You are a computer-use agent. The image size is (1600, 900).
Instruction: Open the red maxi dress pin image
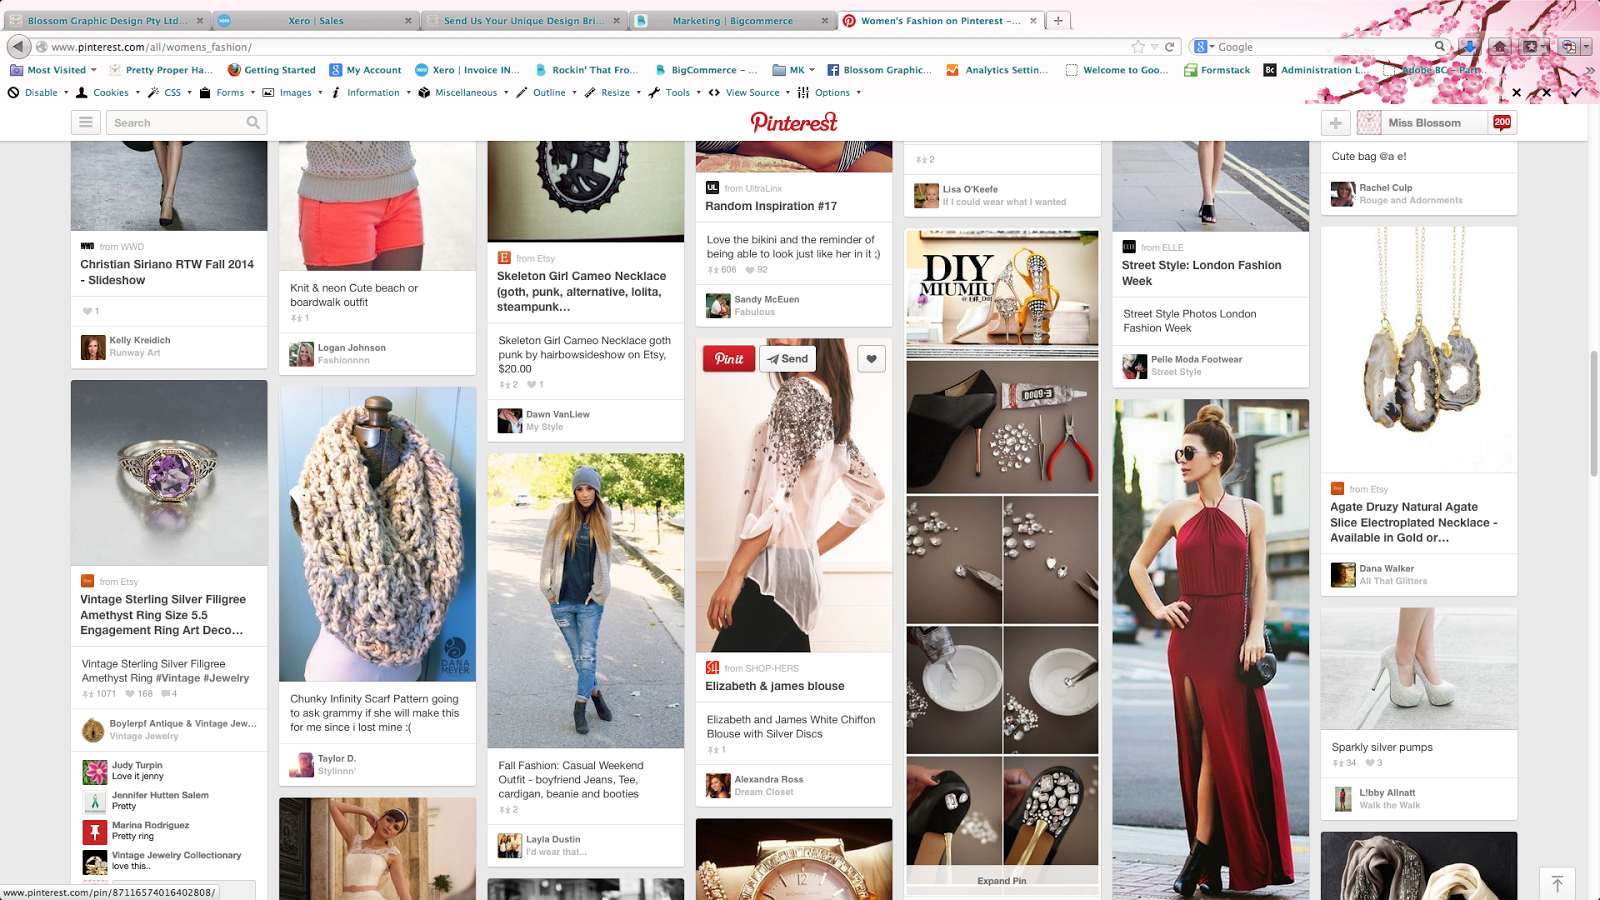[1210, 650]
